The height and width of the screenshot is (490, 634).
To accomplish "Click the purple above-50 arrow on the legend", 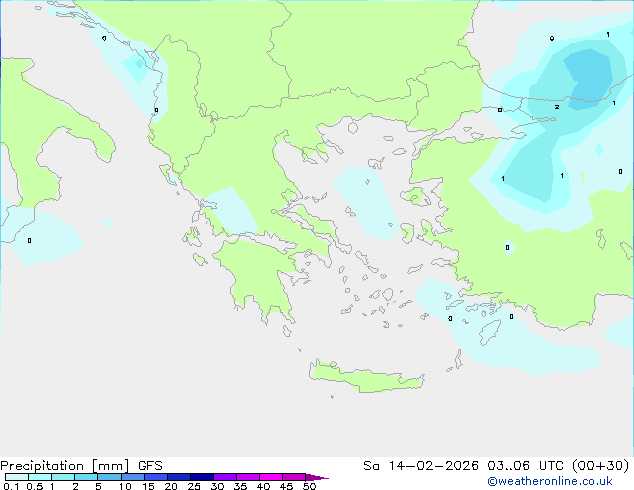I will (317, 477).
